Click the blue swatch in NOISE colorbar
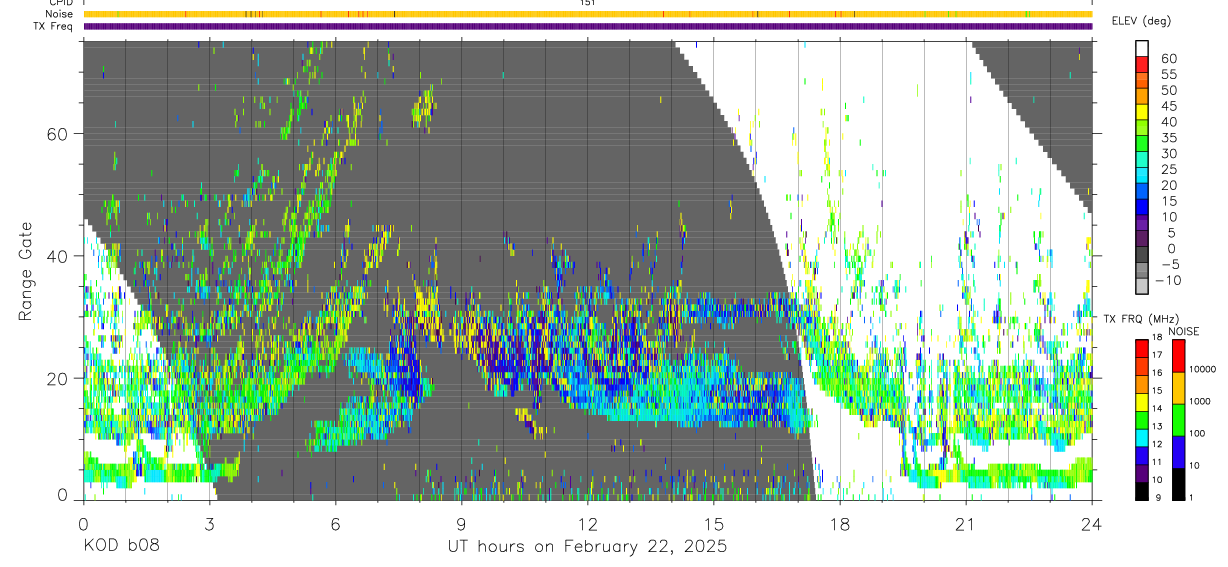Screen dimensions: 1228x567 point(1178,452)
